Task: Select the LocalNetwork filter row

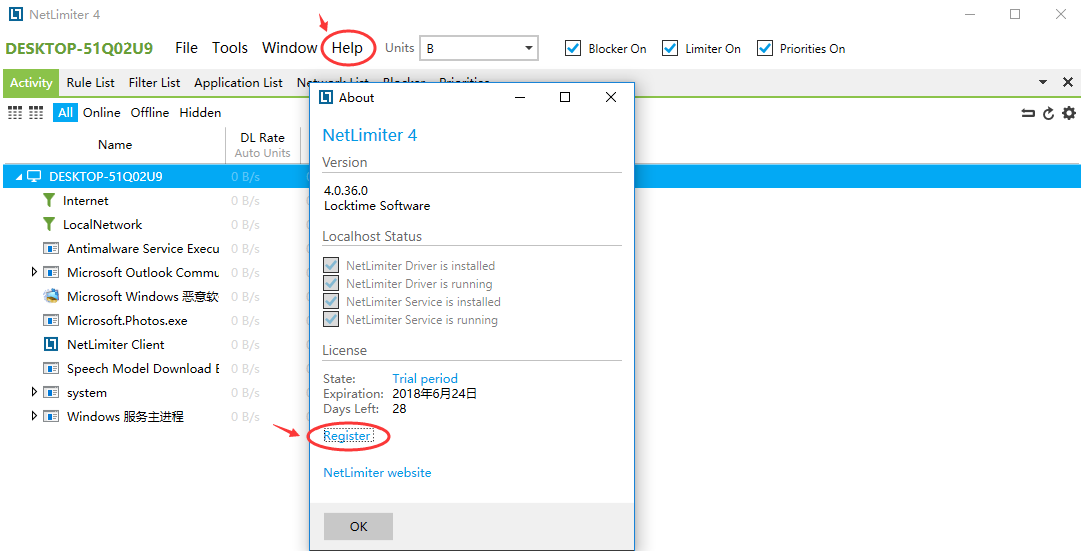Action: pyautogui.click(x=155, y=224)
